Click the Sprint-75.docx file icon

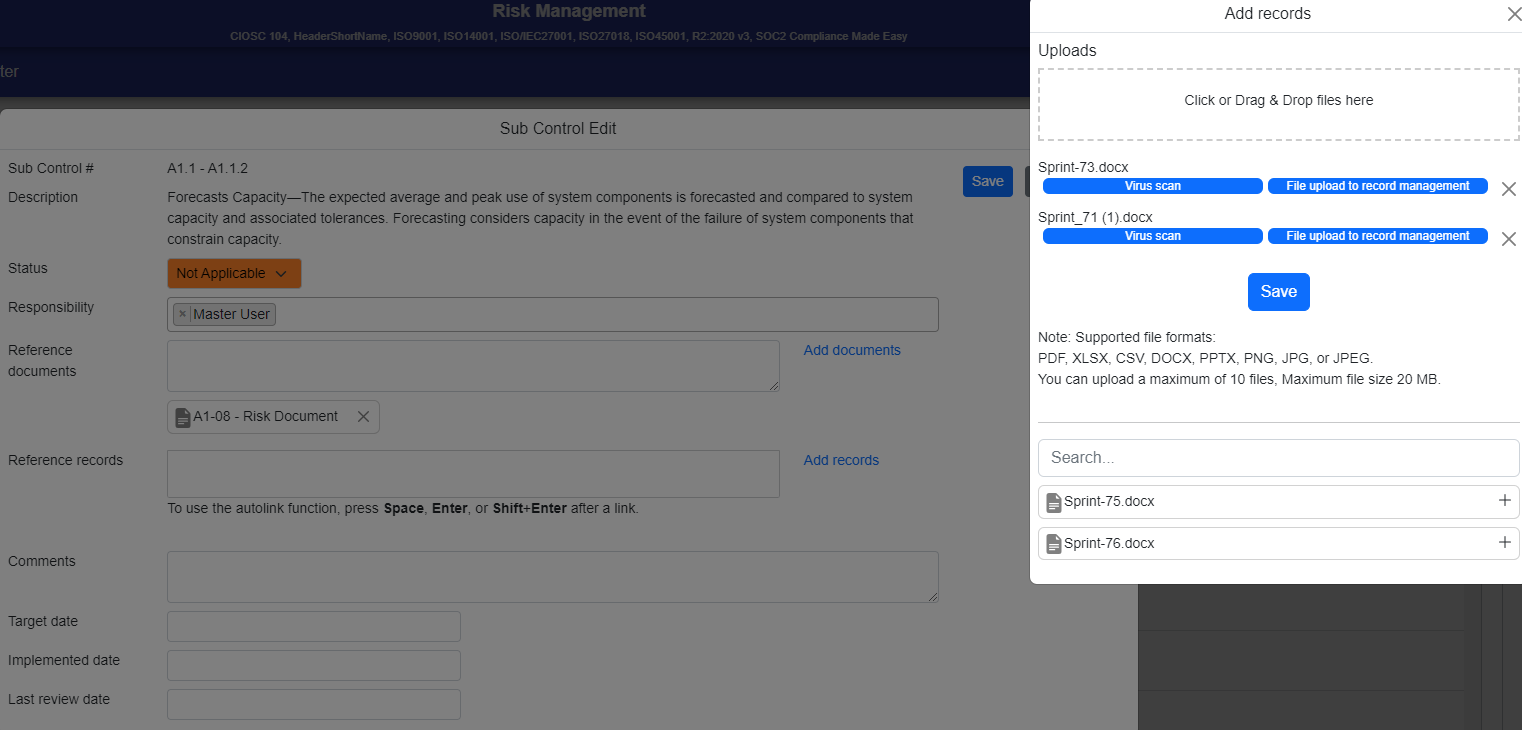pyautogui.click(x=1053, y=502)
